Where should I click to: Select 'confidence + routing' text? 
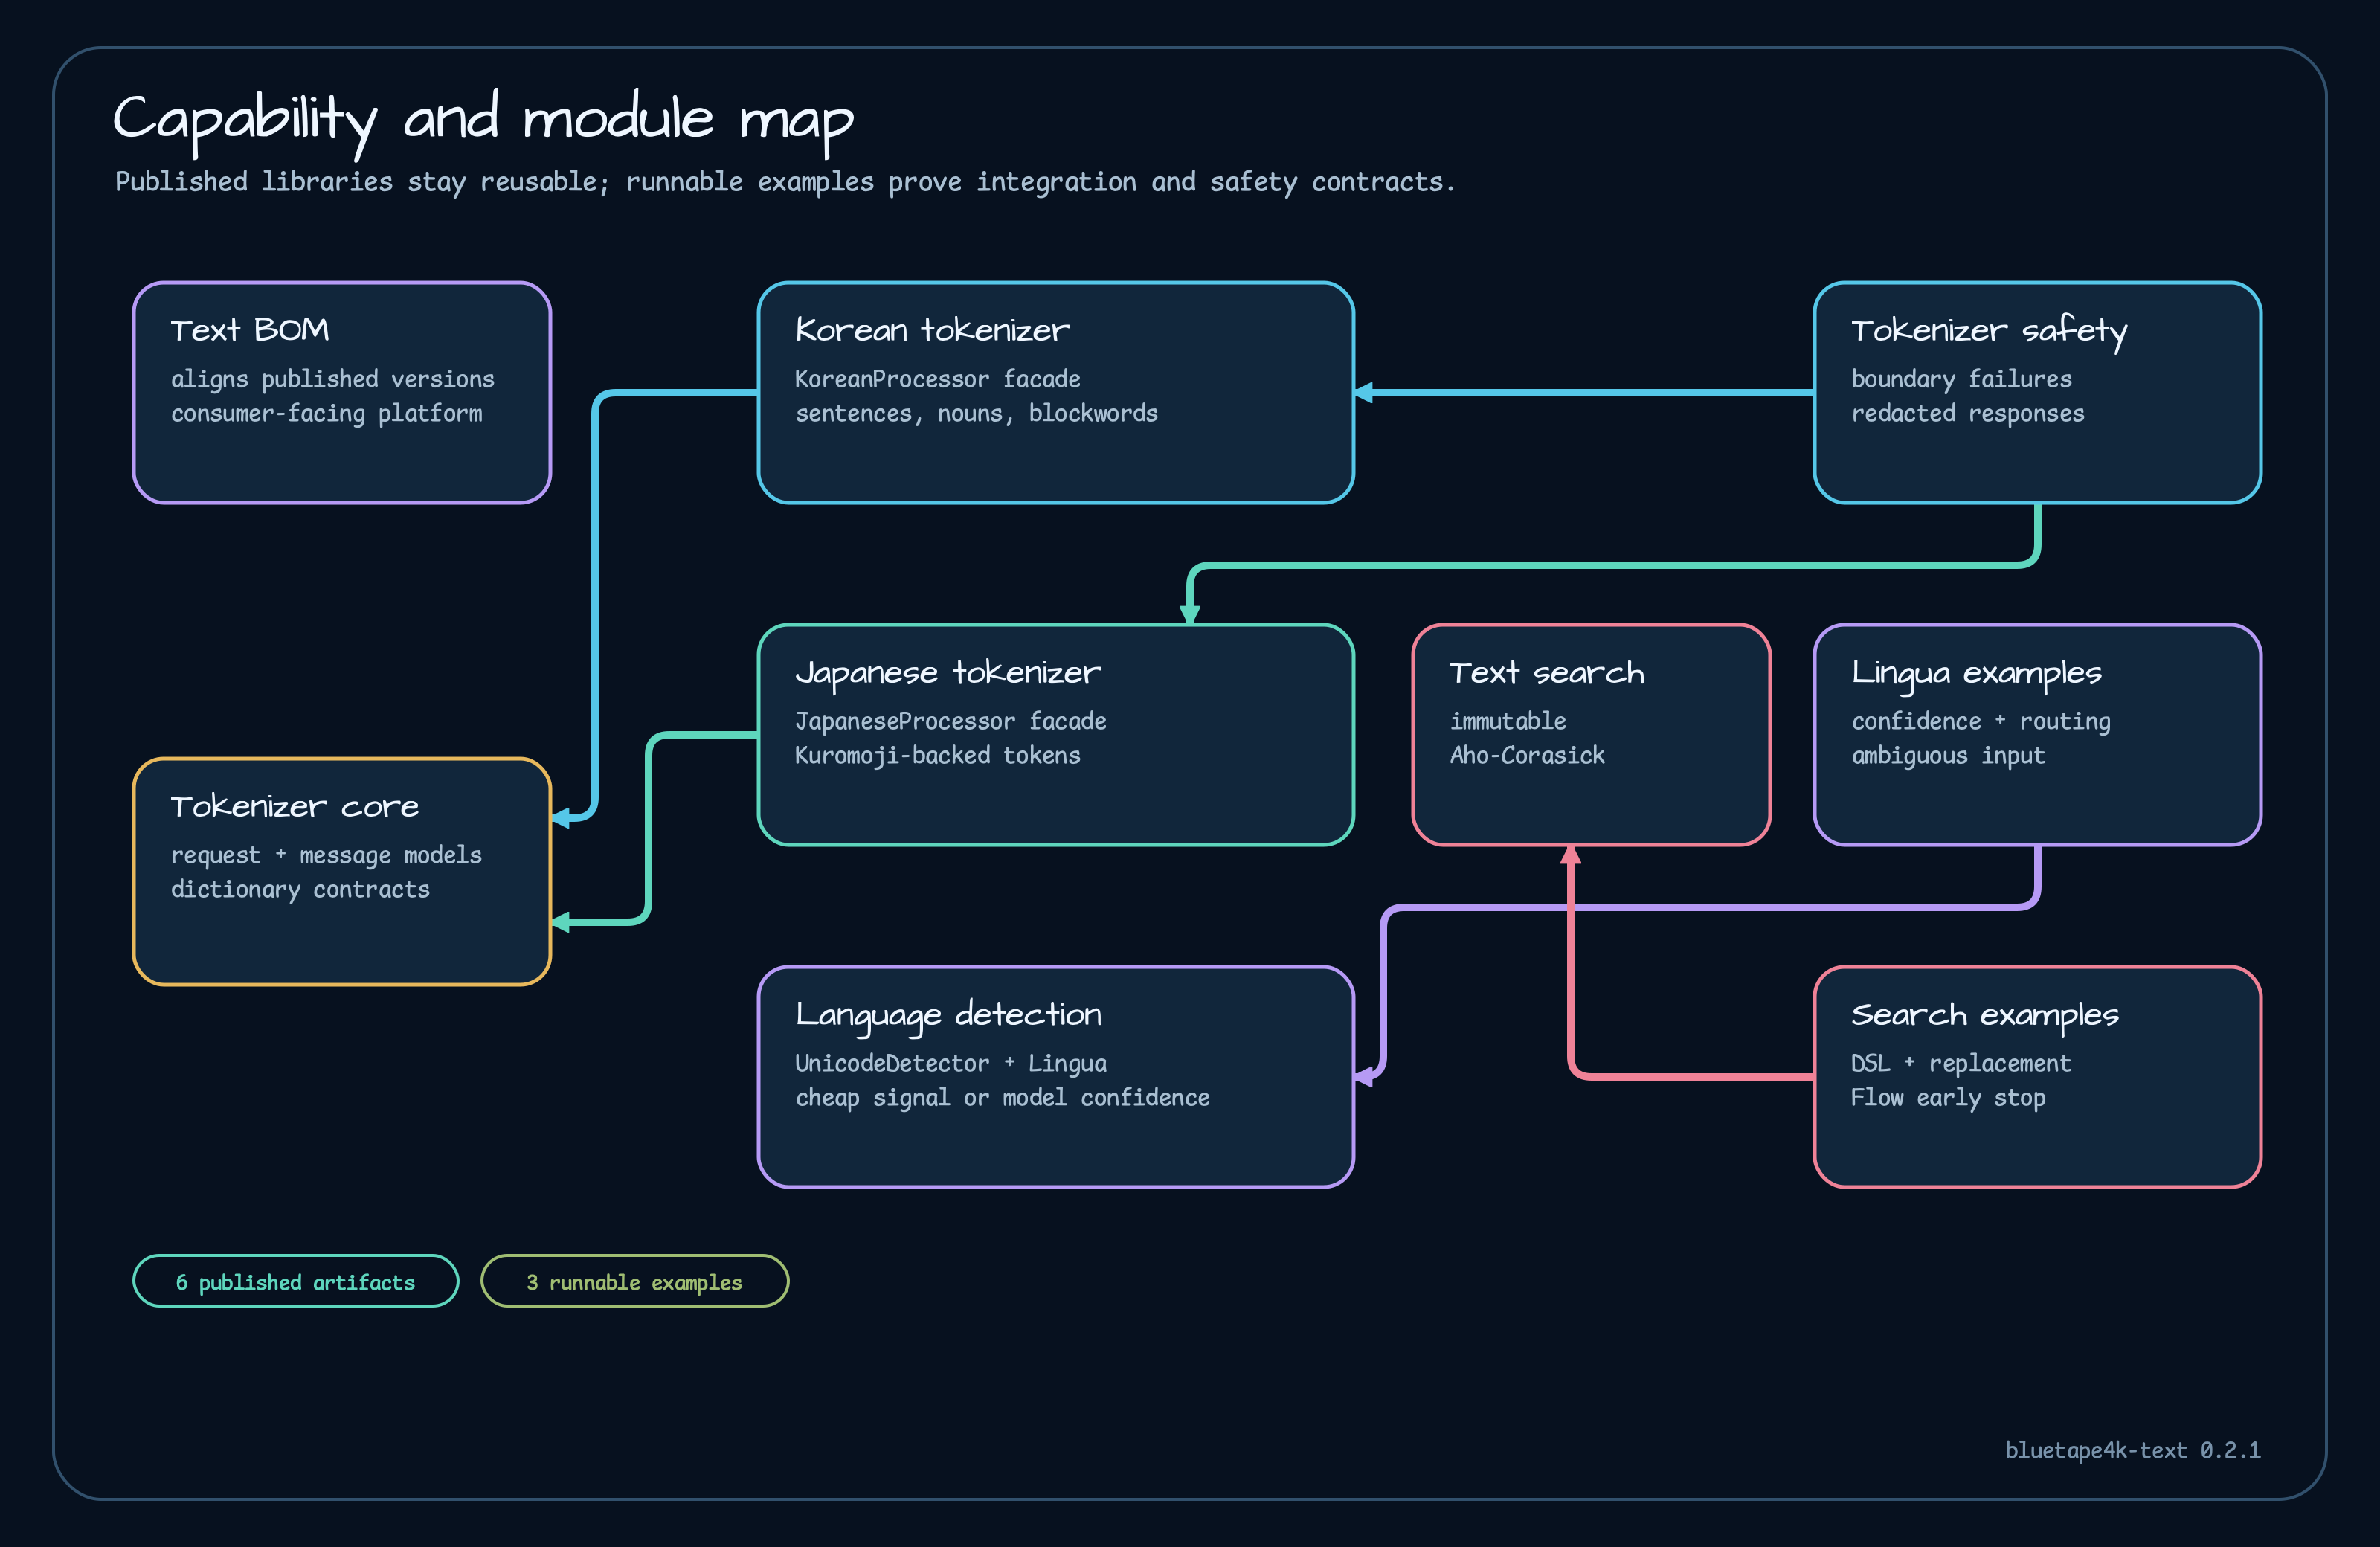tap(1980, 721)
